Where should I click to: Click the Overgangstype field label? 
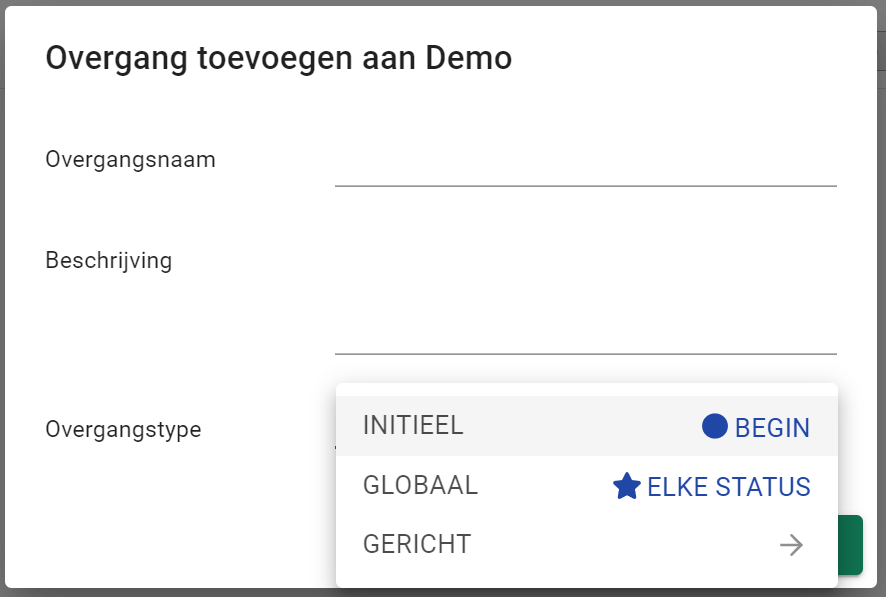[x=123, y=430]
